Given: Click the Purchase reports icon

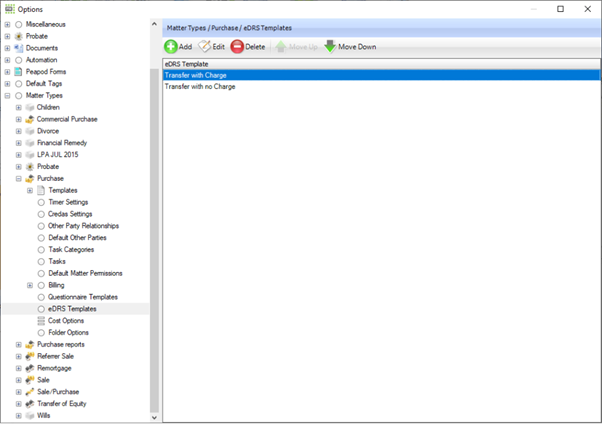Looking at the screenshot, I should [x=30, y=344].
